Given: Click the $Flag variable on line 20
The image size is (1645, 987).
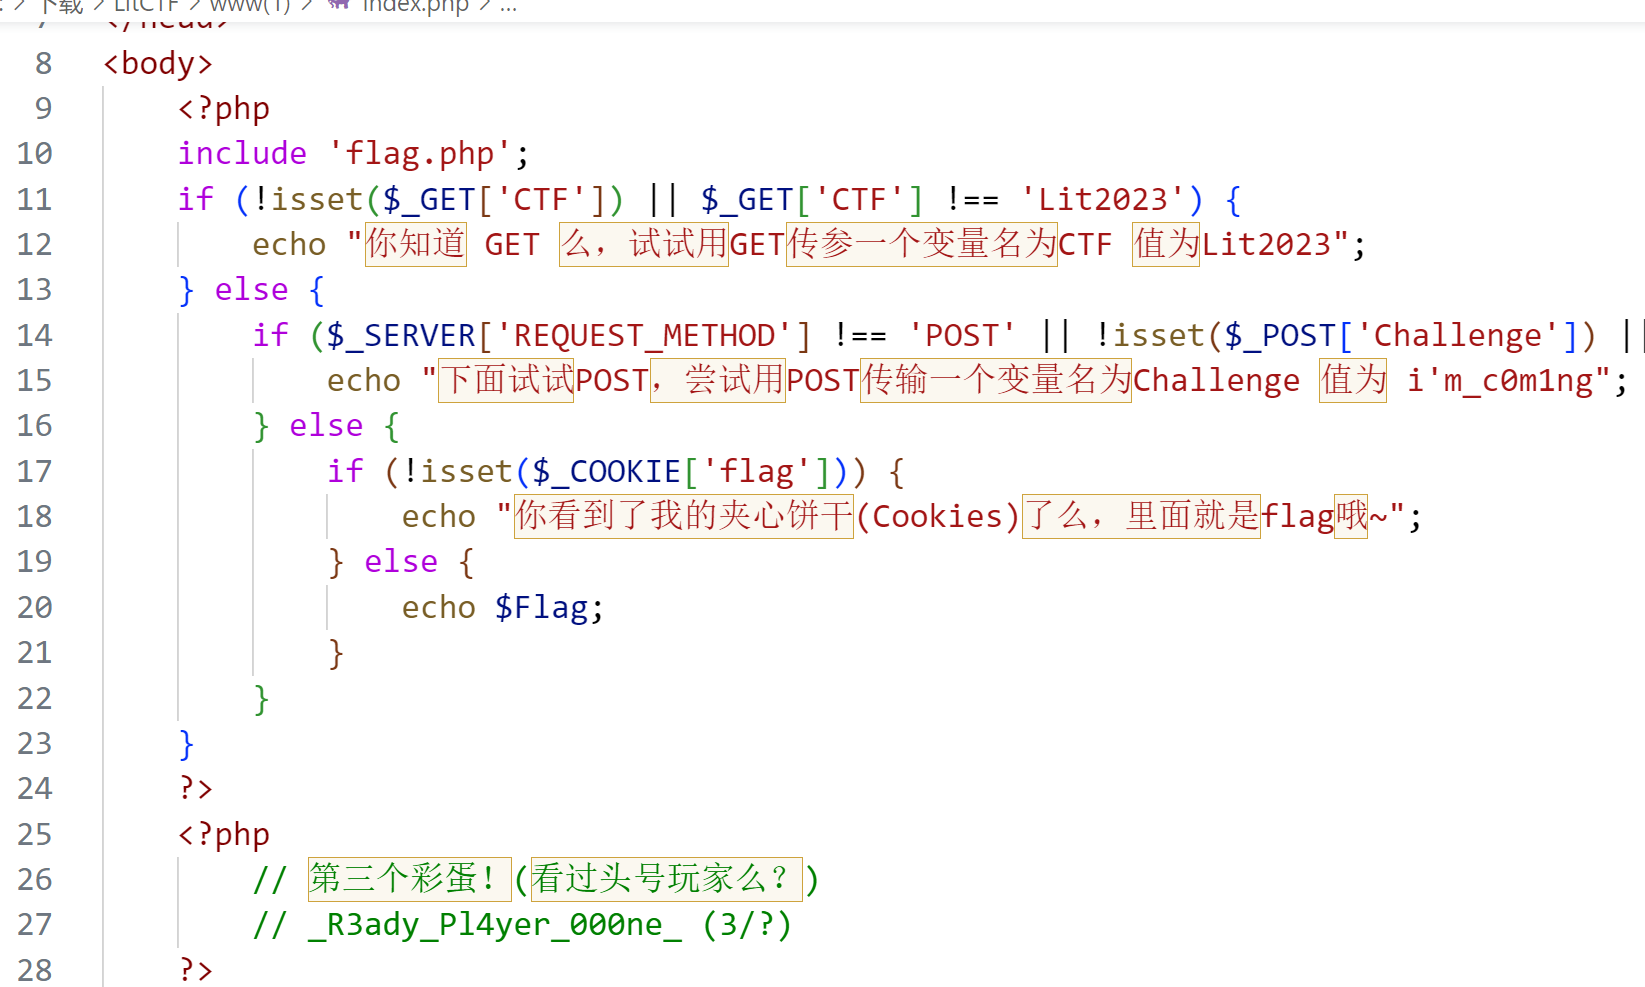Looking at the screenshot, I should [x=541, y=607].
